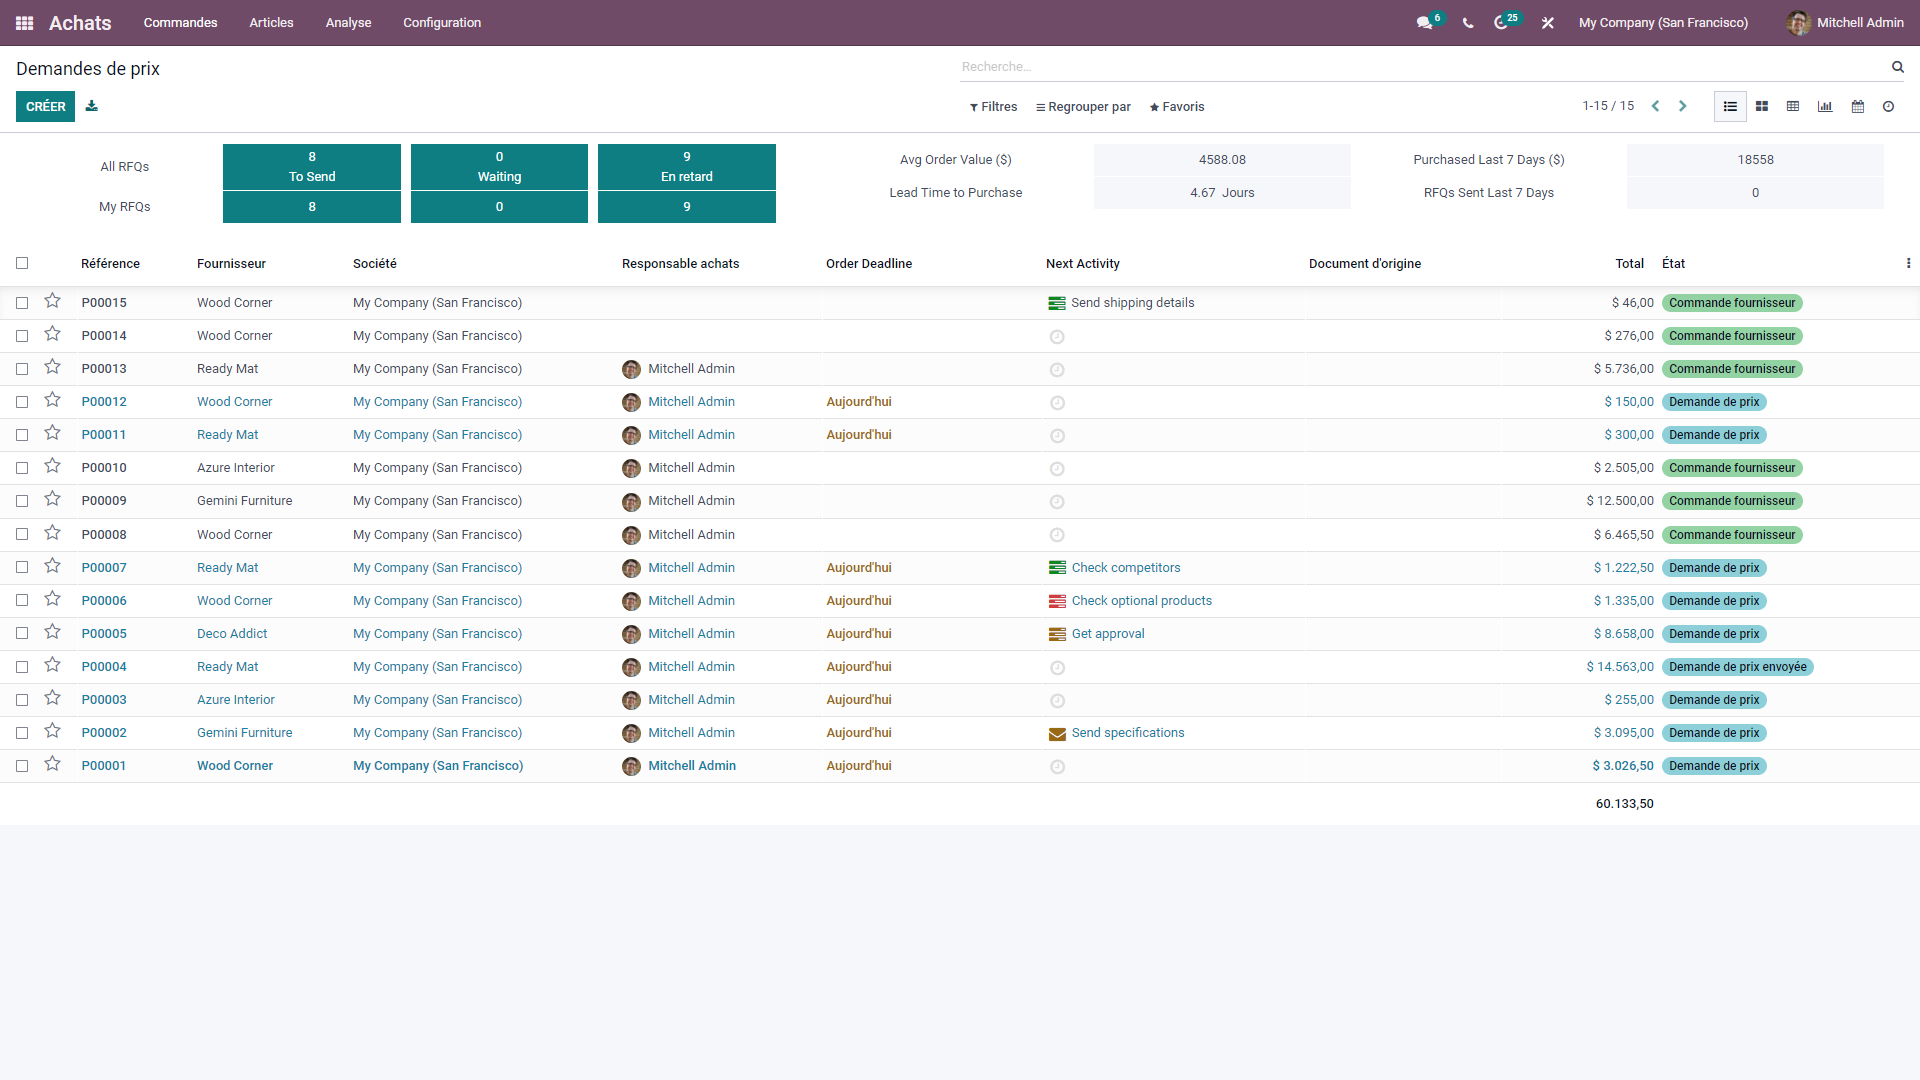The height and width of the screenshot is (1080, 1920).
Task: Tick checkbox for P00013 row
Action: 22,369
